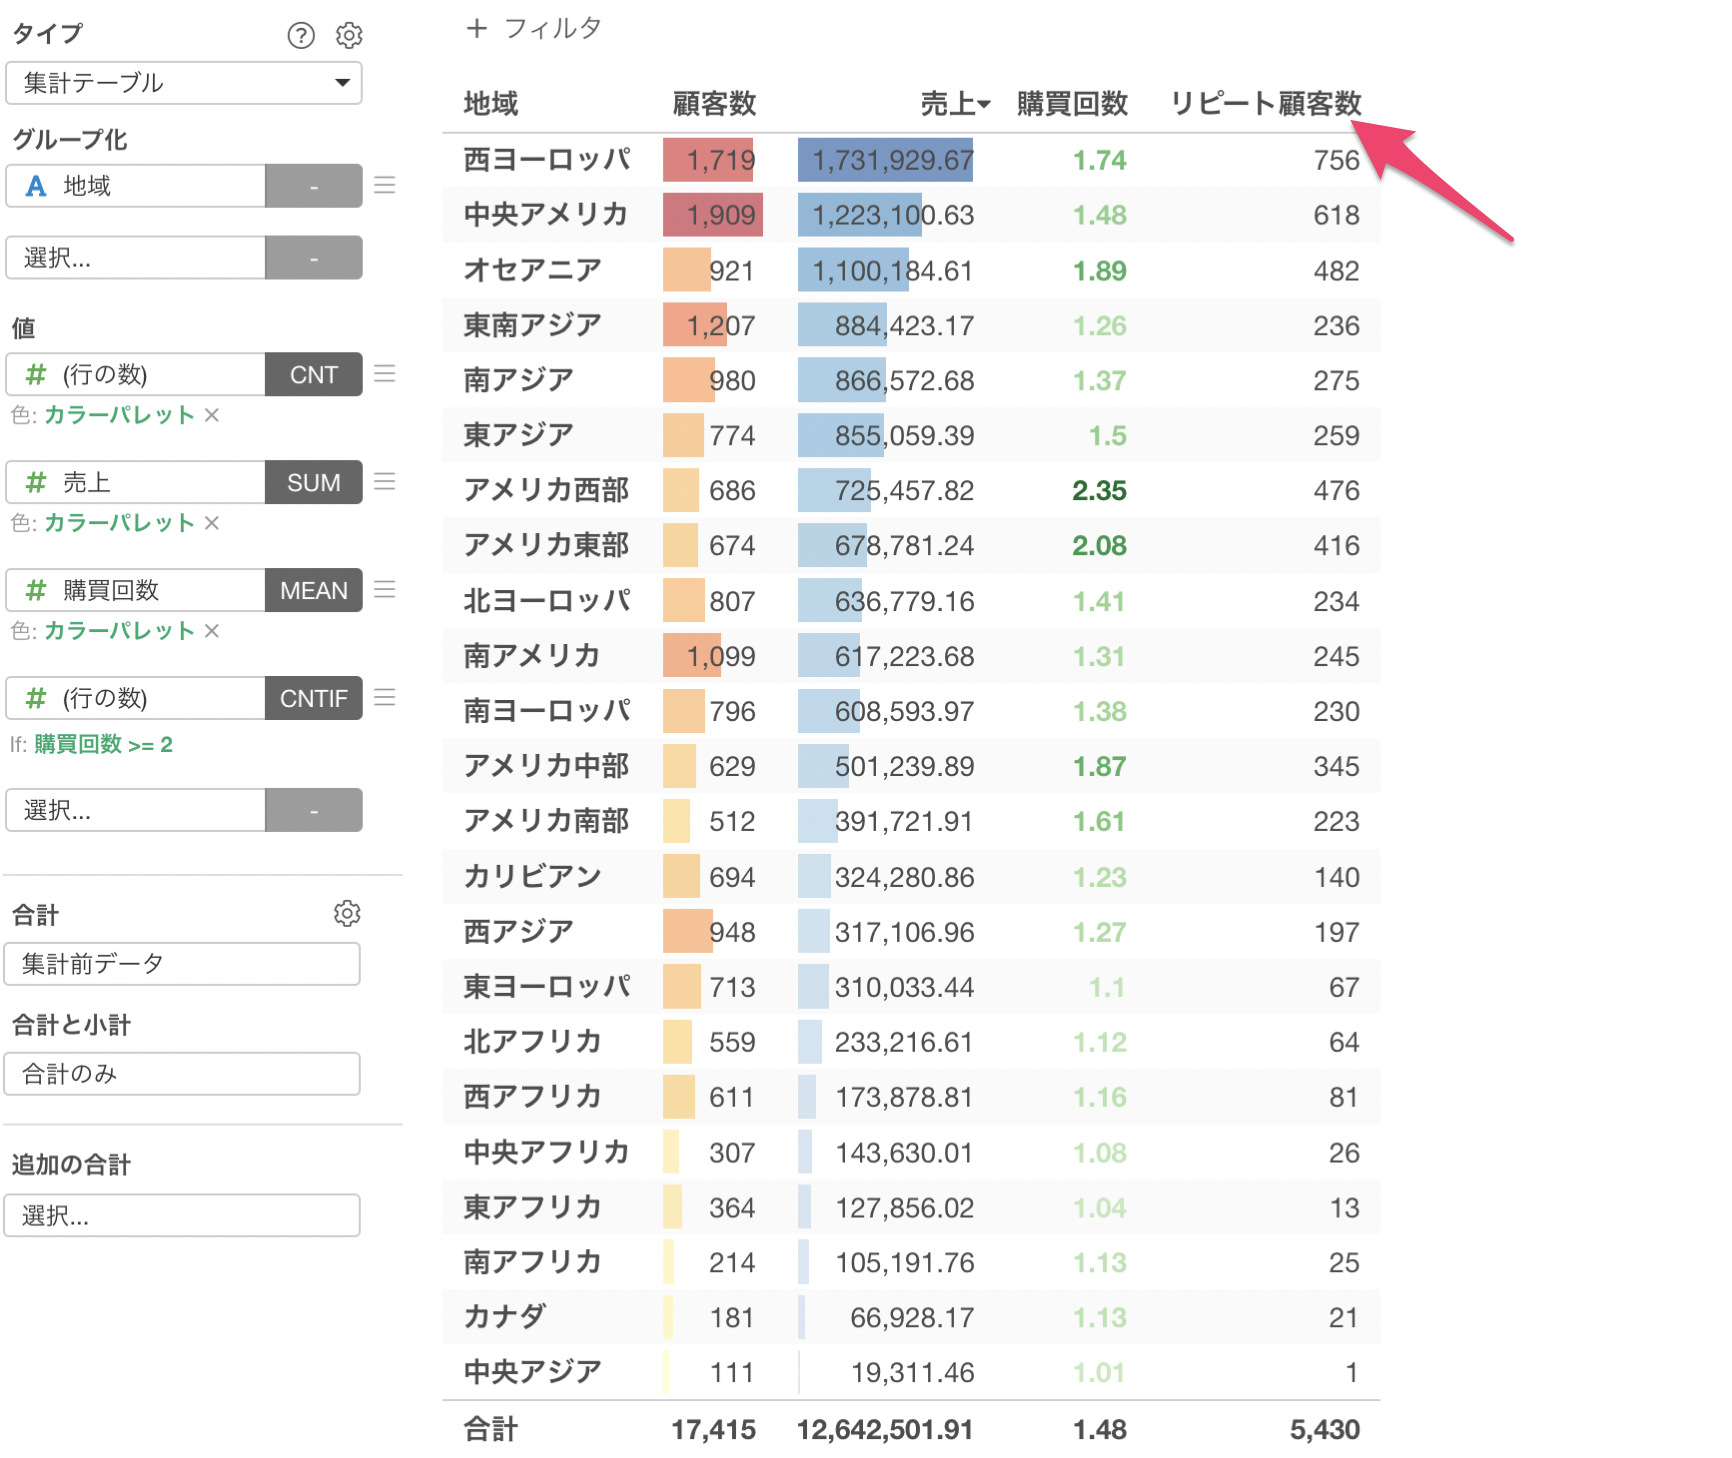Open カラーパレット link under 購買回数
Screen dimensions: 1732x1458
(119, 631)
